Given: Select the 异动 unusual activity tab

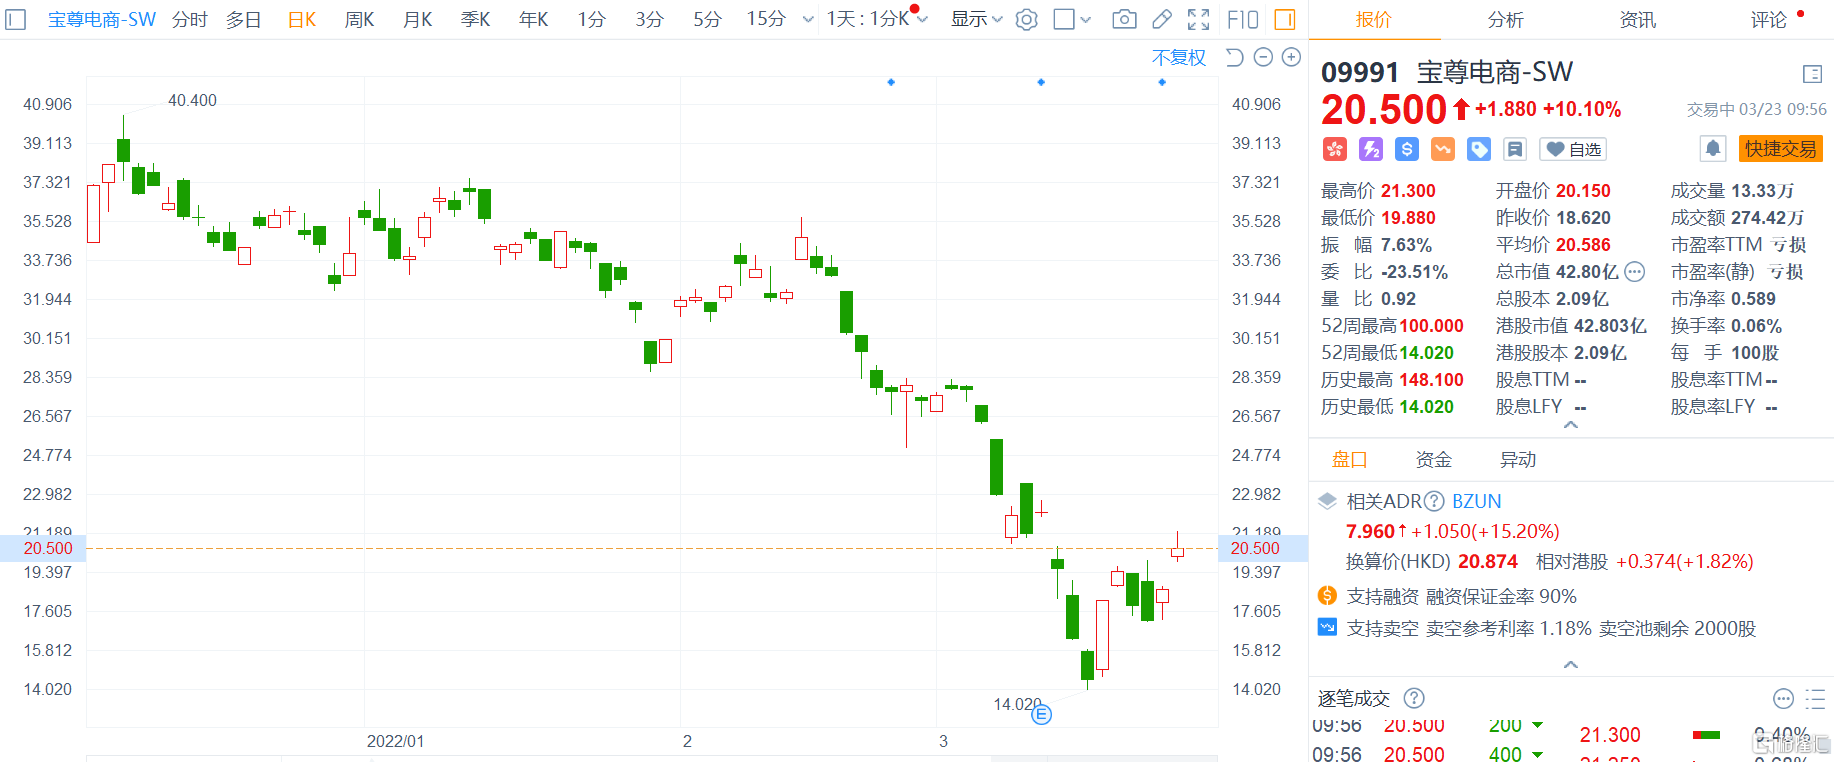Looking at the screenshot, I should pos(1517,459).
